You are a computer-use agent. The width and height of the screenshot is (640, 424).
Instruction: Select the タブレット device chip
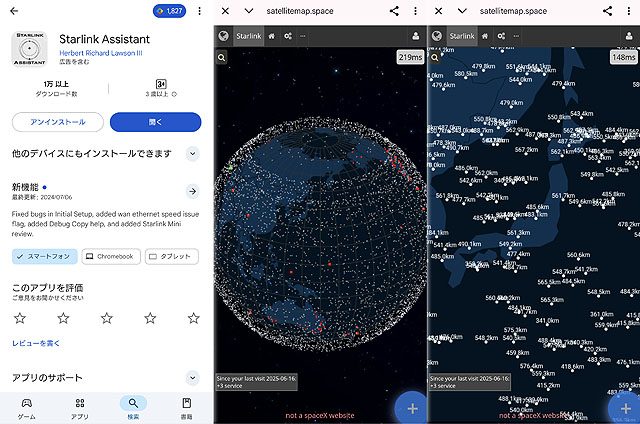pyautogui.click(x=172, y=256)
